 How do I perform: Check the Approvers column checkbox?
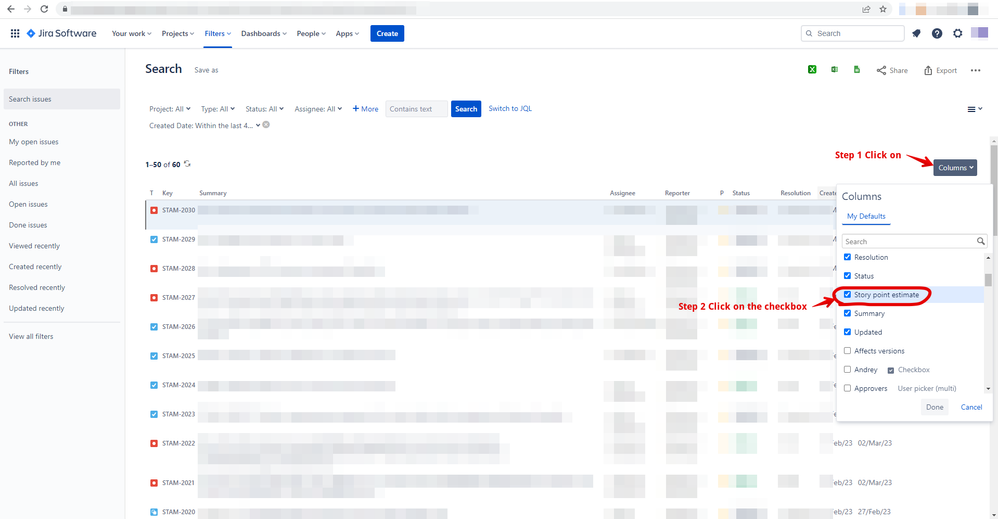pos(847,388)
